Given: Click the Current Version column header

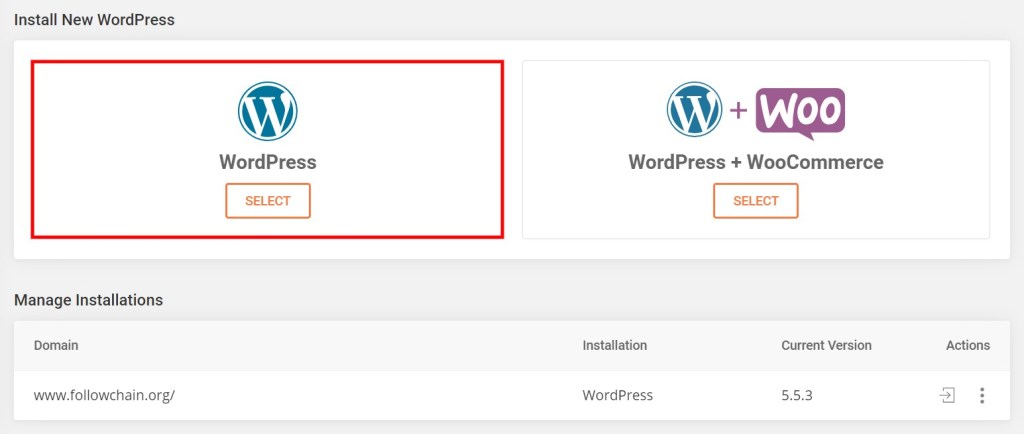Looking at the screenshot, I should point(826,345).
